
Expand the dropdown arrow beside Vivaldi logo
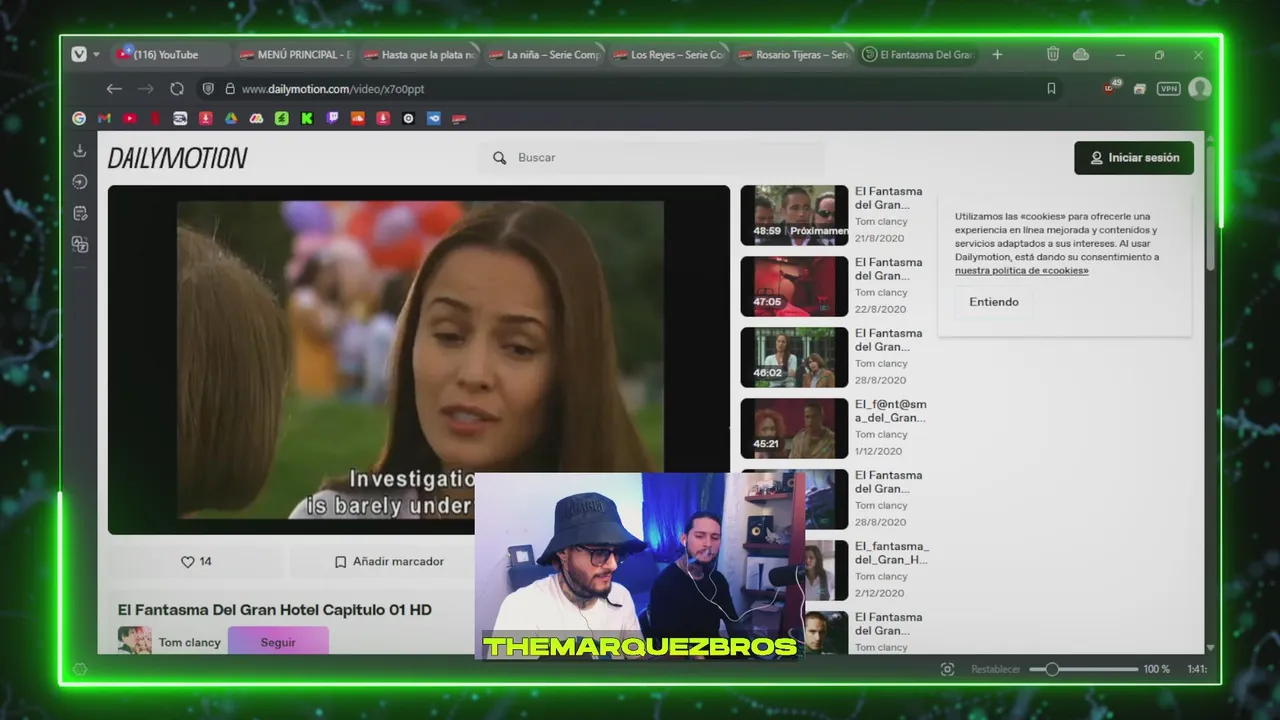(97, 55)
